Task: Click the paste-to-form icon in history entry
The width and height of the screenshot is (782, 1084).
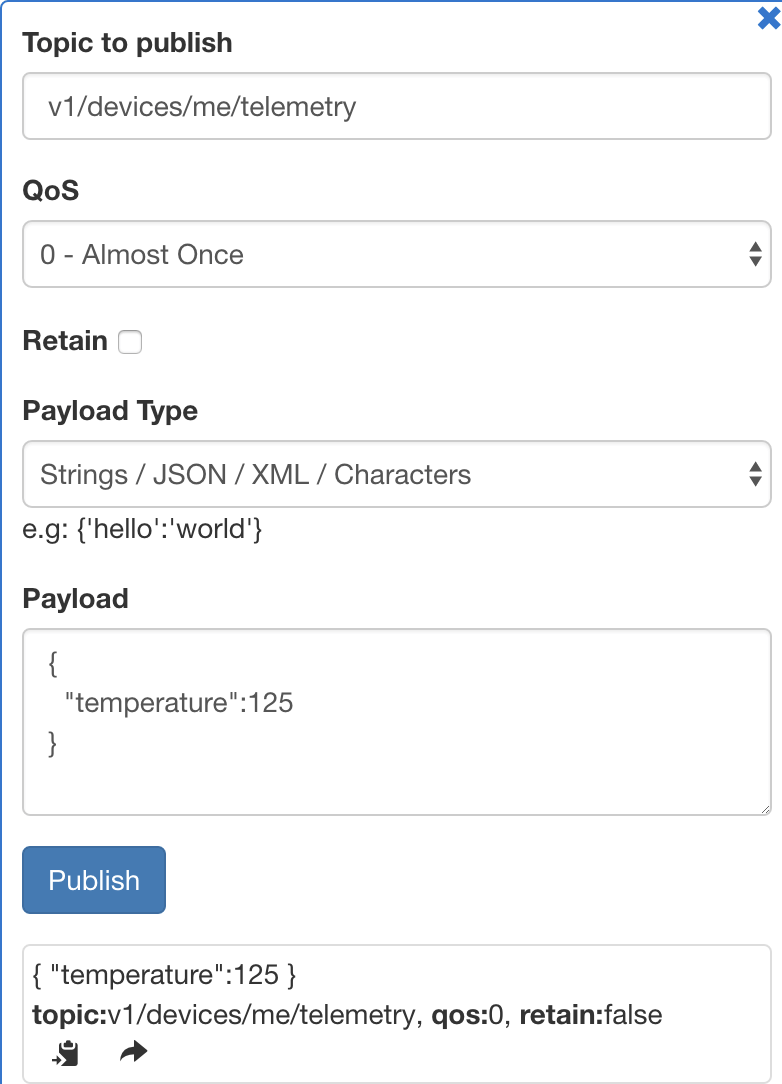Action: click(x=66, y=1053)
